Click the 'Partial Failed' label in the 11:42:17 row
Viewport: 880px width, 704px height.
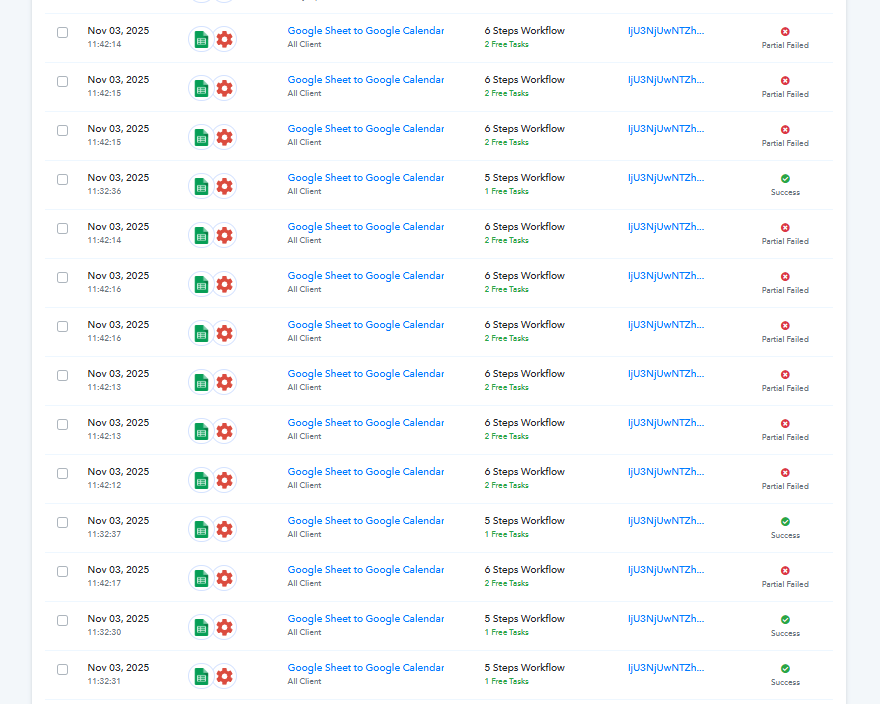785,584
